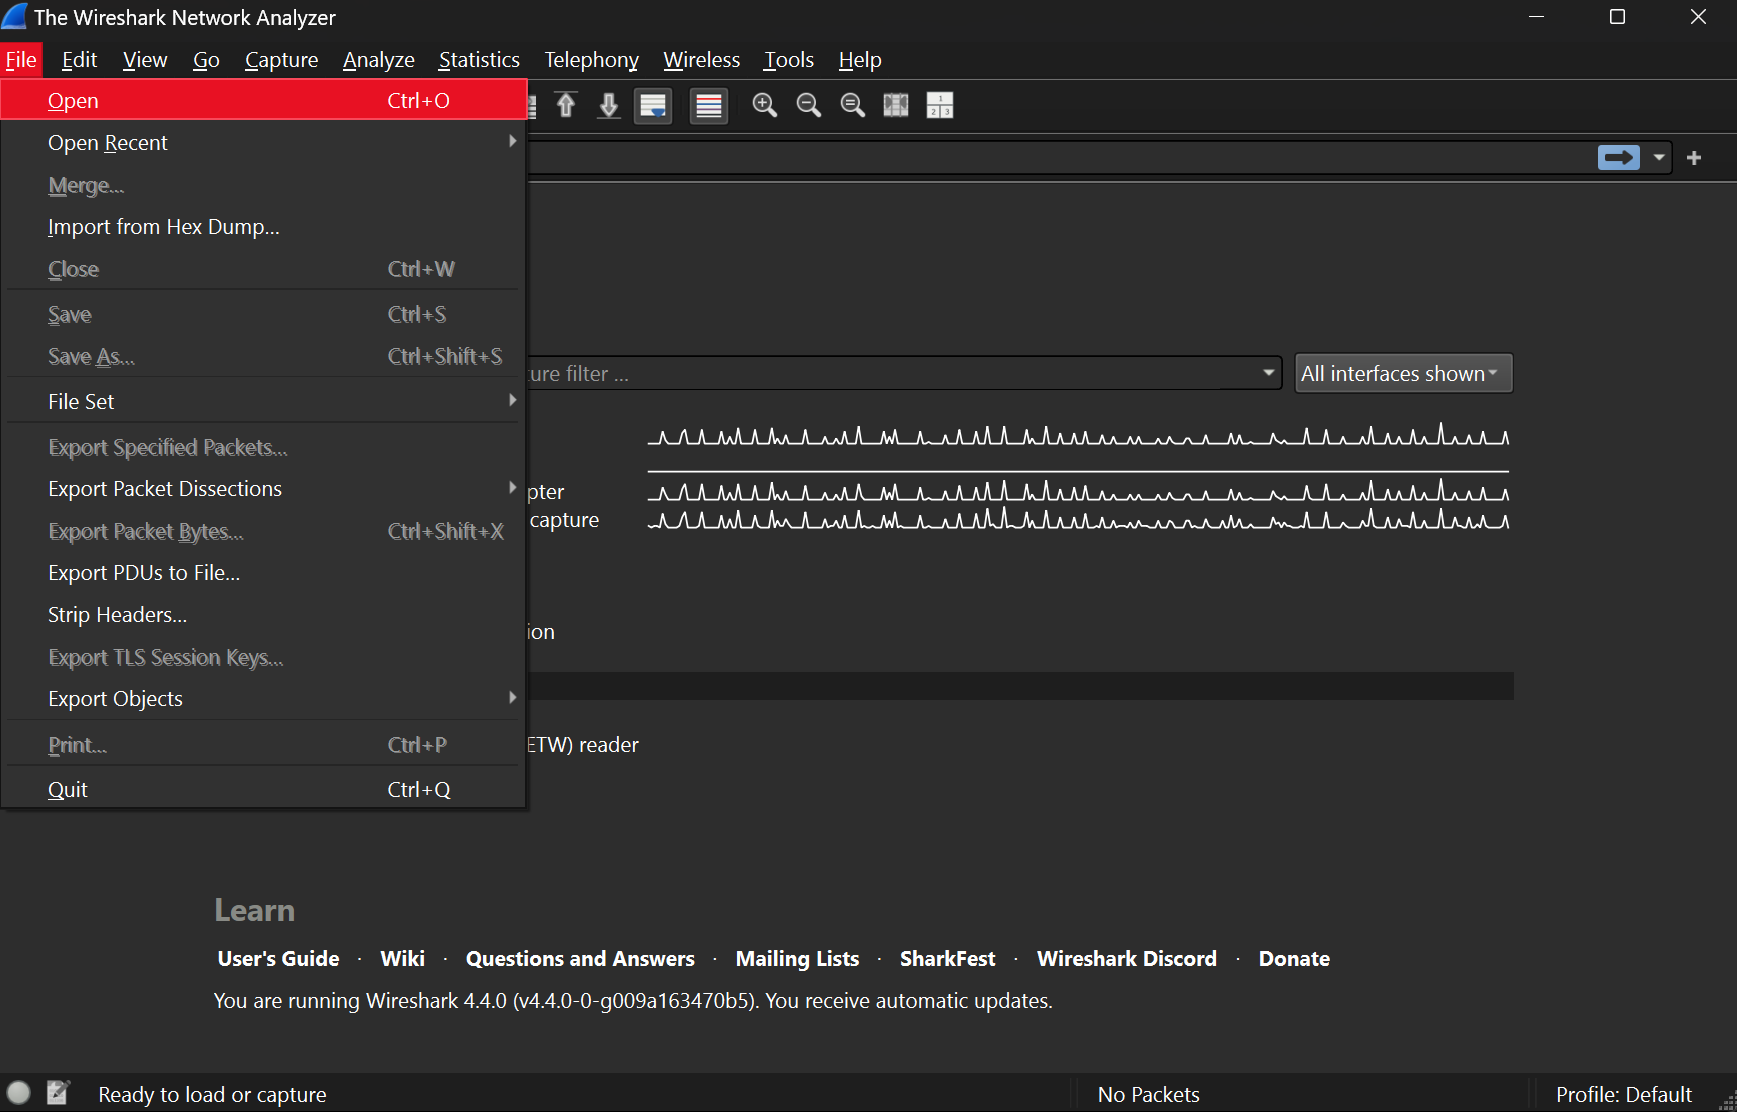Expand capture filter history dropdown arrow
This screenshot has height=1112, width=1737.
coord(1268,373)
